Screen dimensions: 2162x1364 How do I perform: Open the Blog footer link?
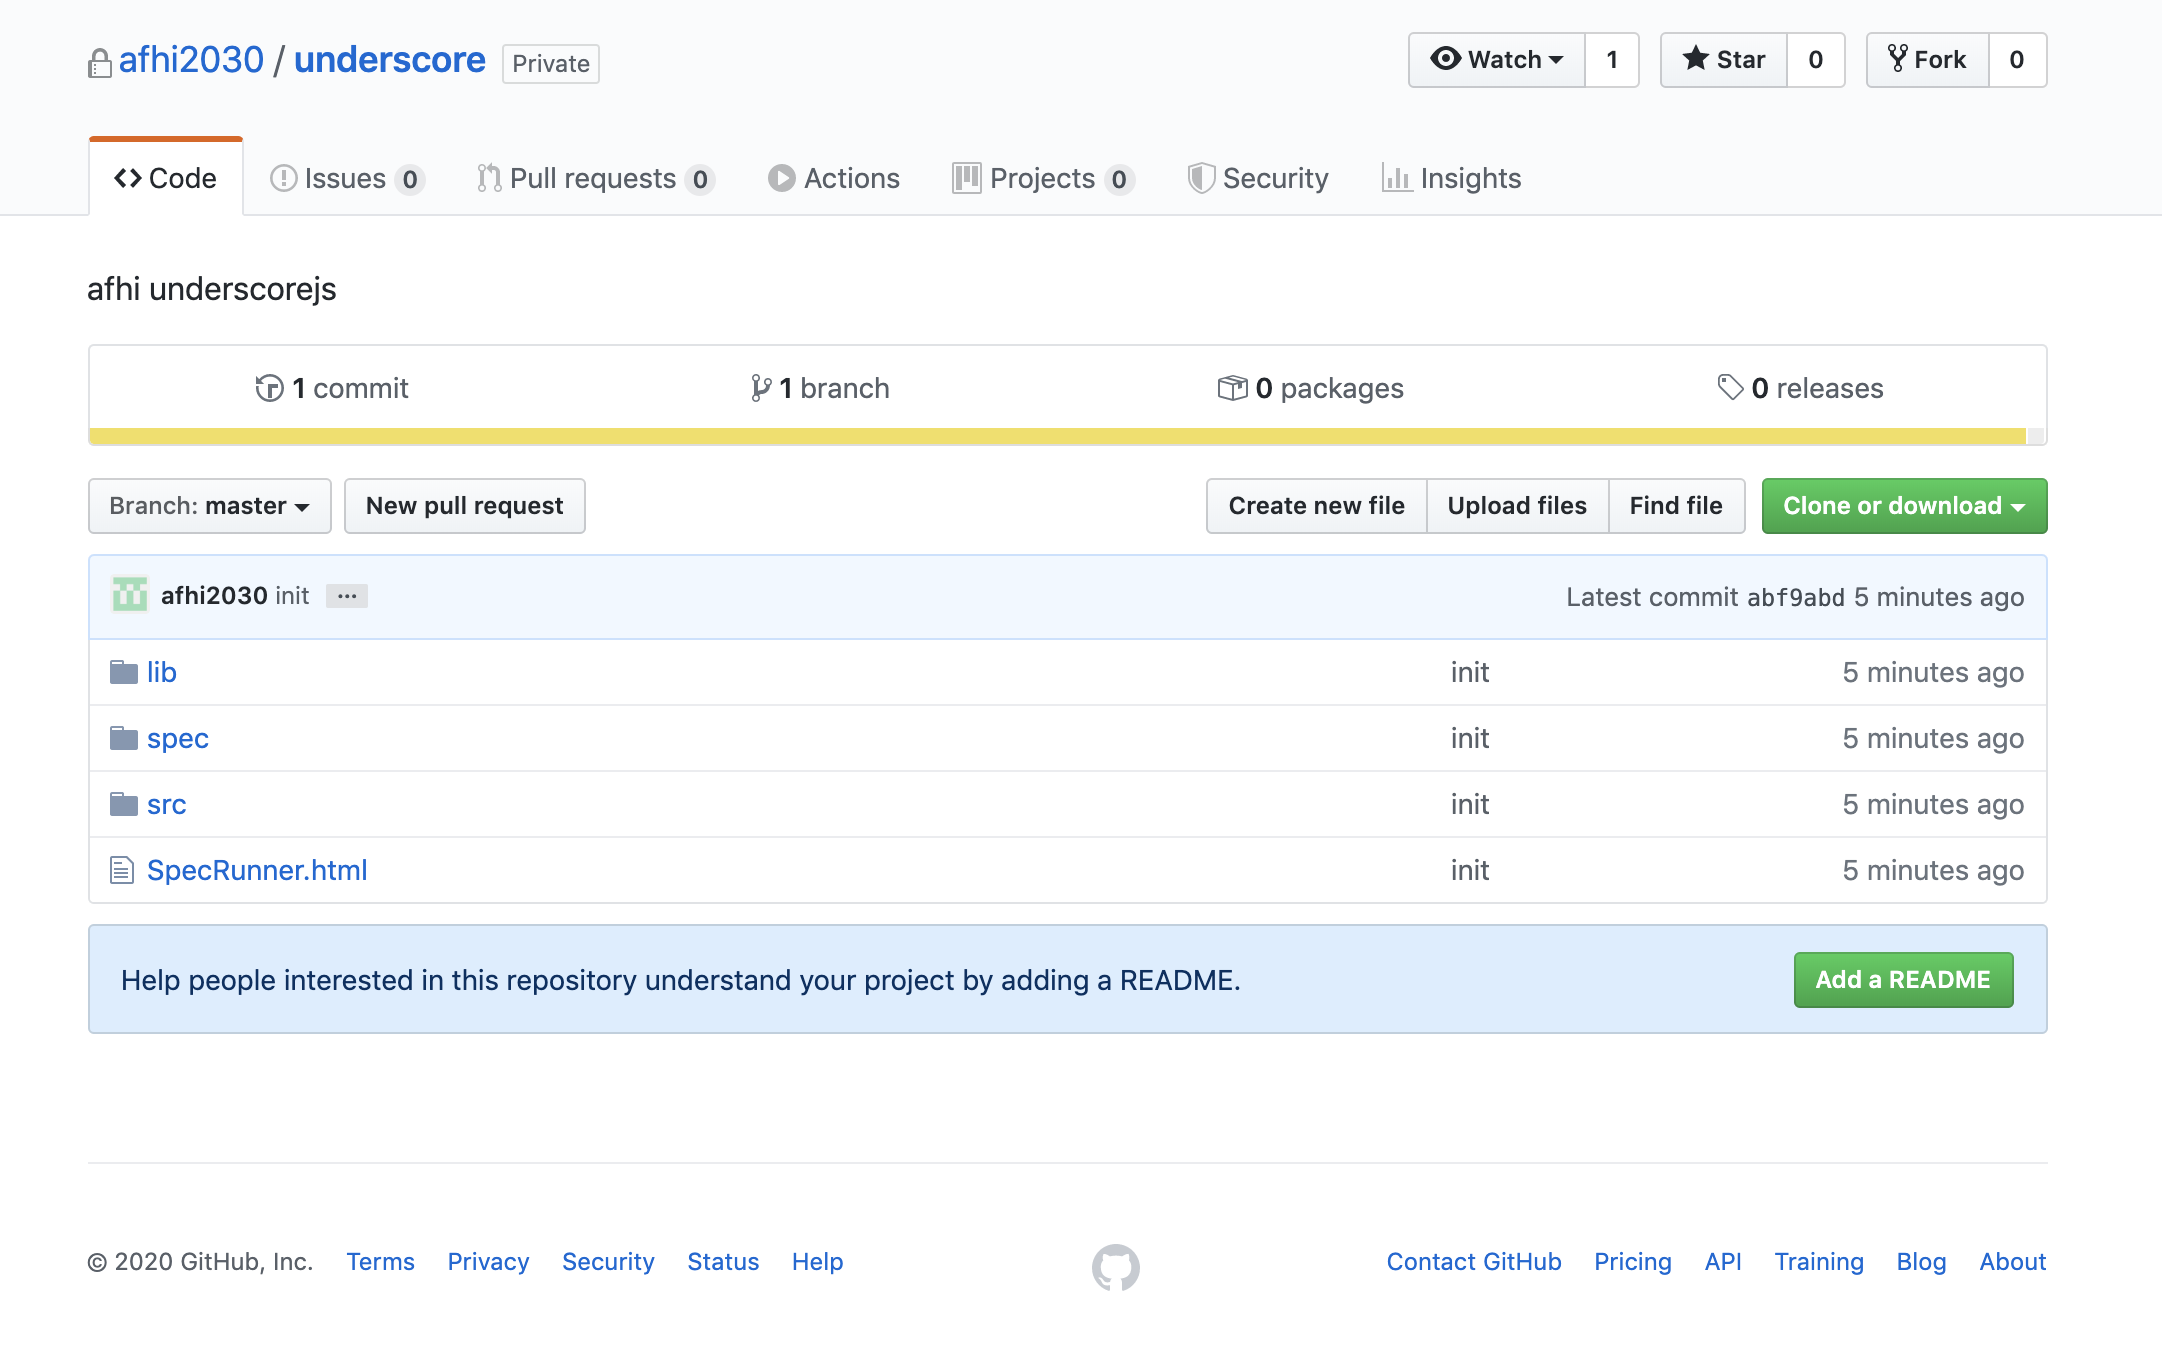click(x=1922, y=1262)
